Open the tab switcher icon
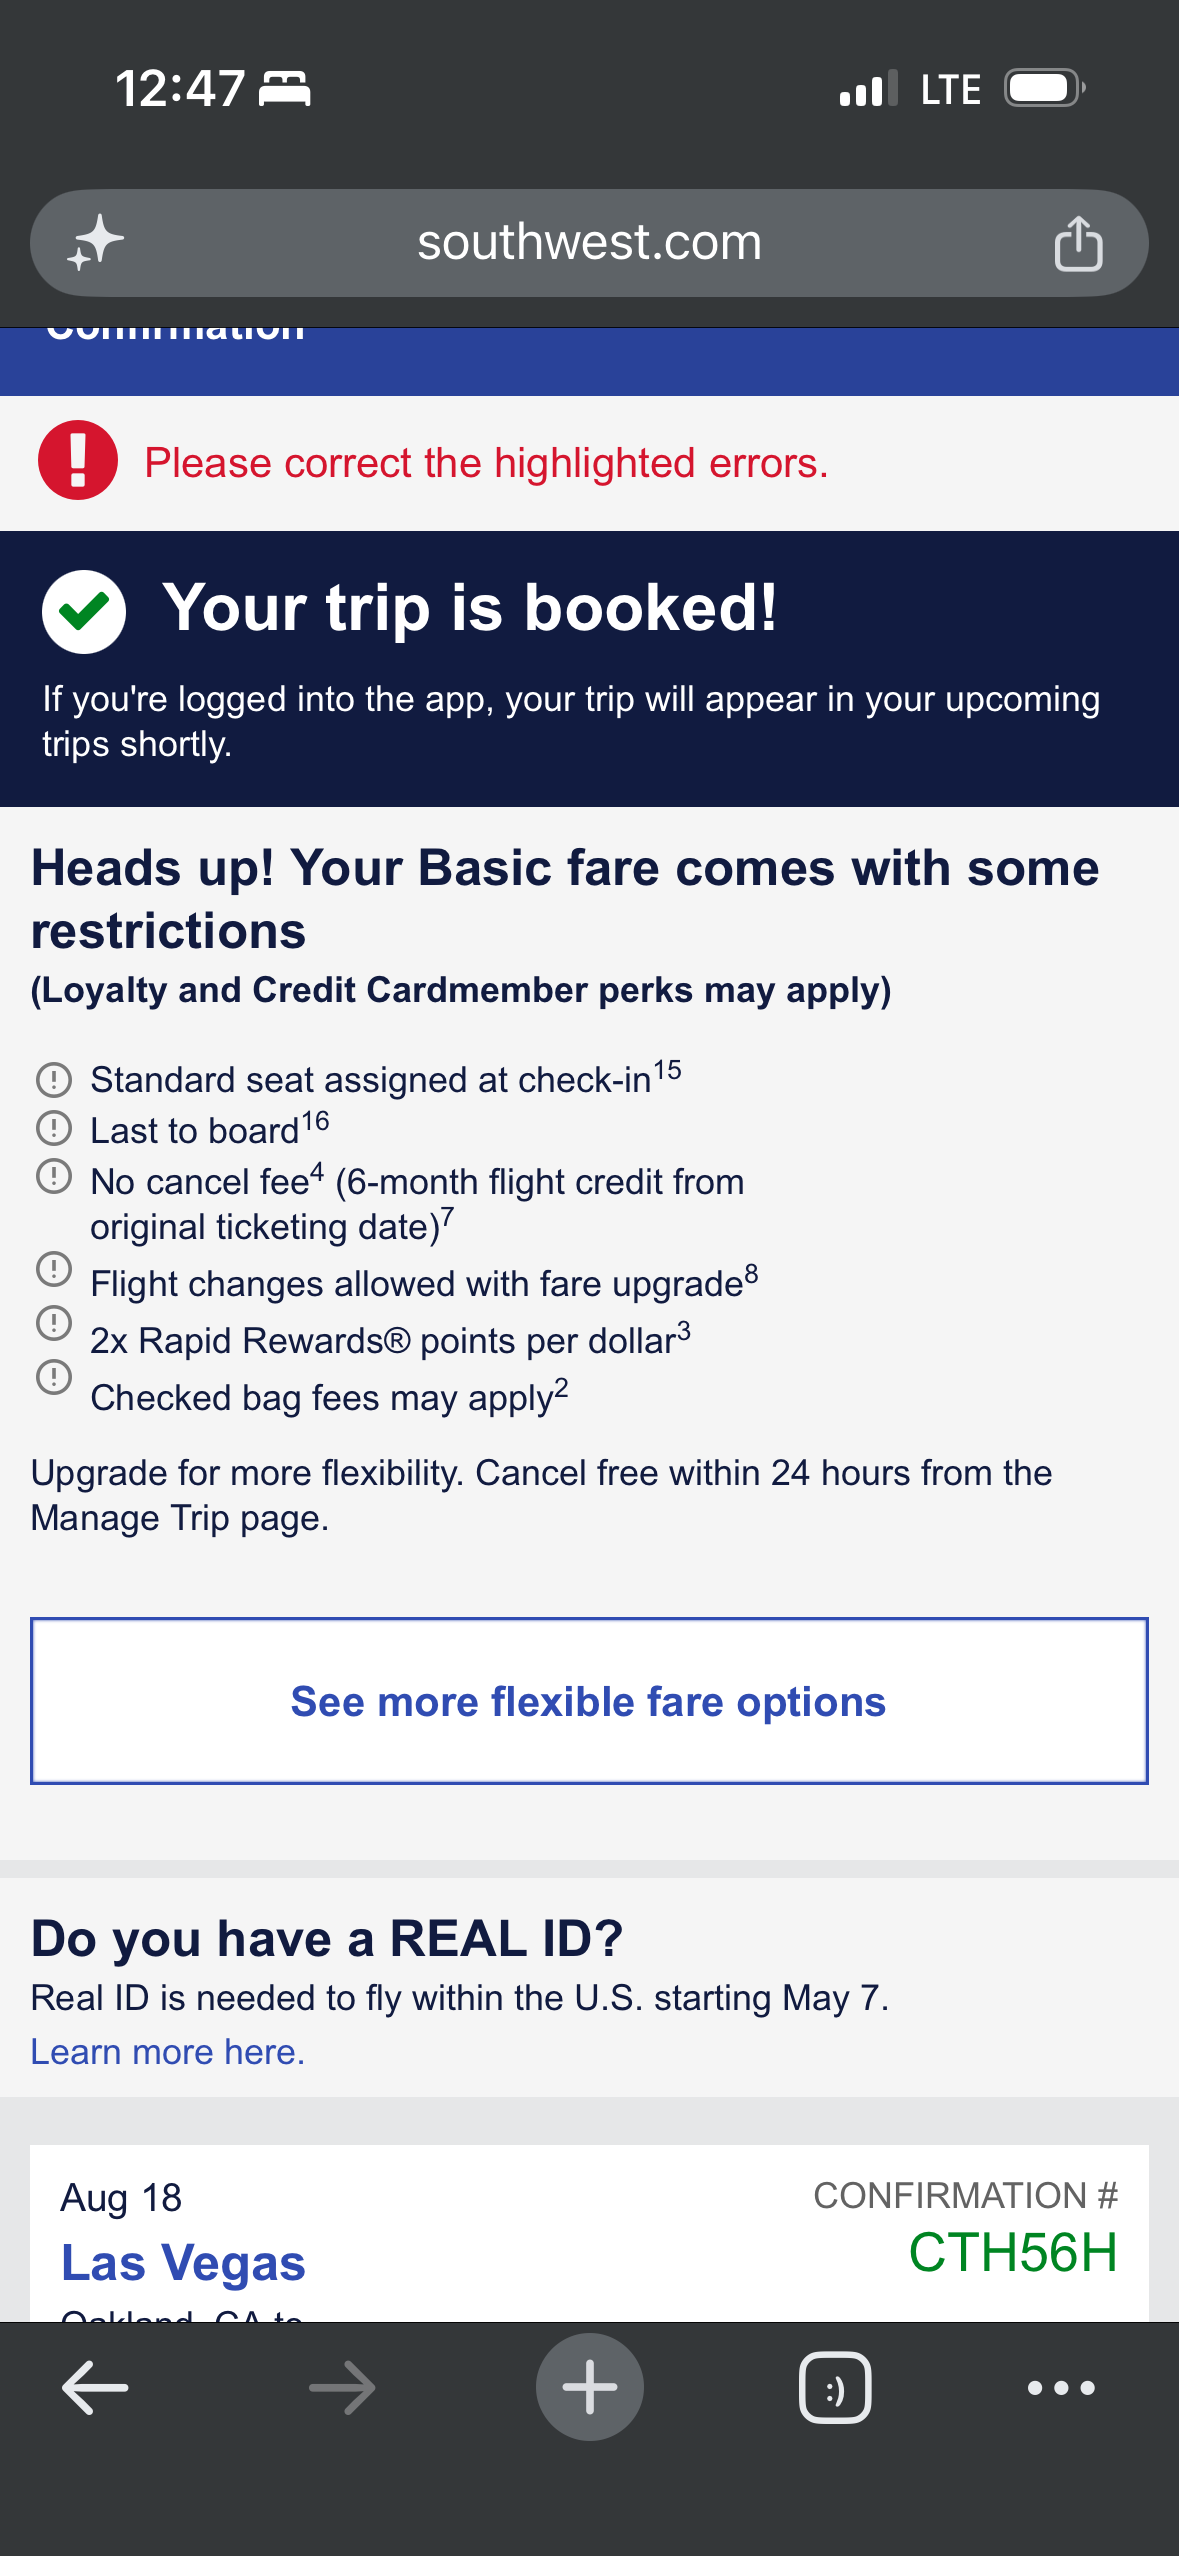Screen dimensions: 1179x2556 pos(835,2387)
